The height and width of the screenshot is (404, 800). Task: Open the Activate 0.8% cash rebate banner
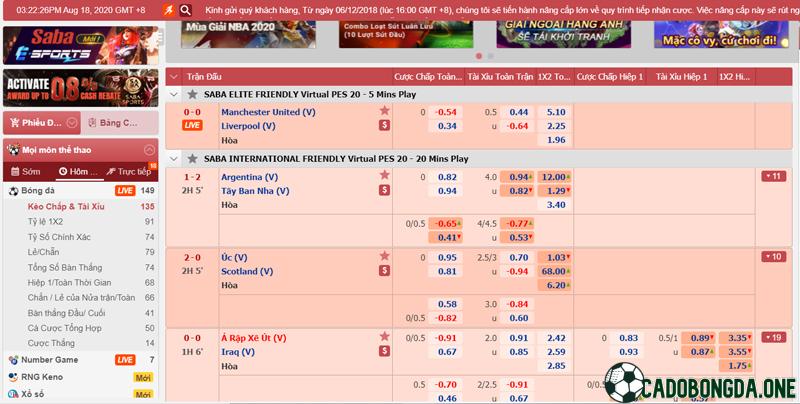[x=81, y=88]
